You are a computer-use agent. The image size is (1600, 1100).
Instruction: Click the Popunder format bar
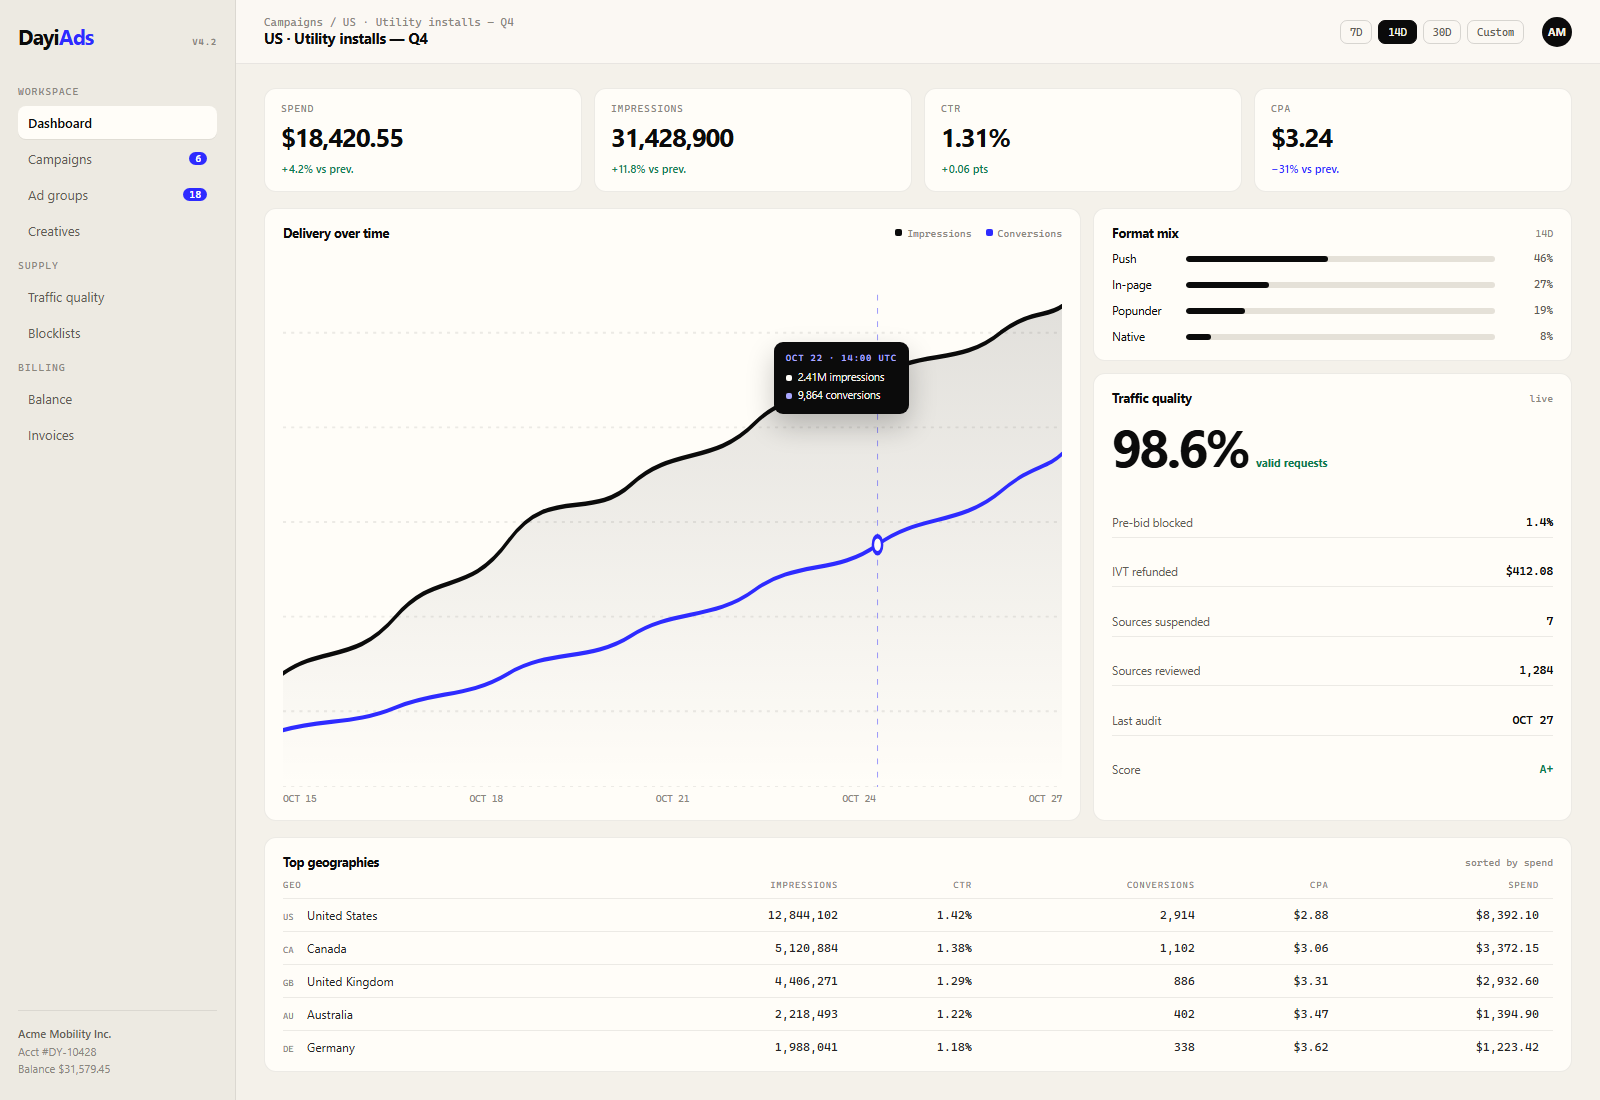point(1340,311)
